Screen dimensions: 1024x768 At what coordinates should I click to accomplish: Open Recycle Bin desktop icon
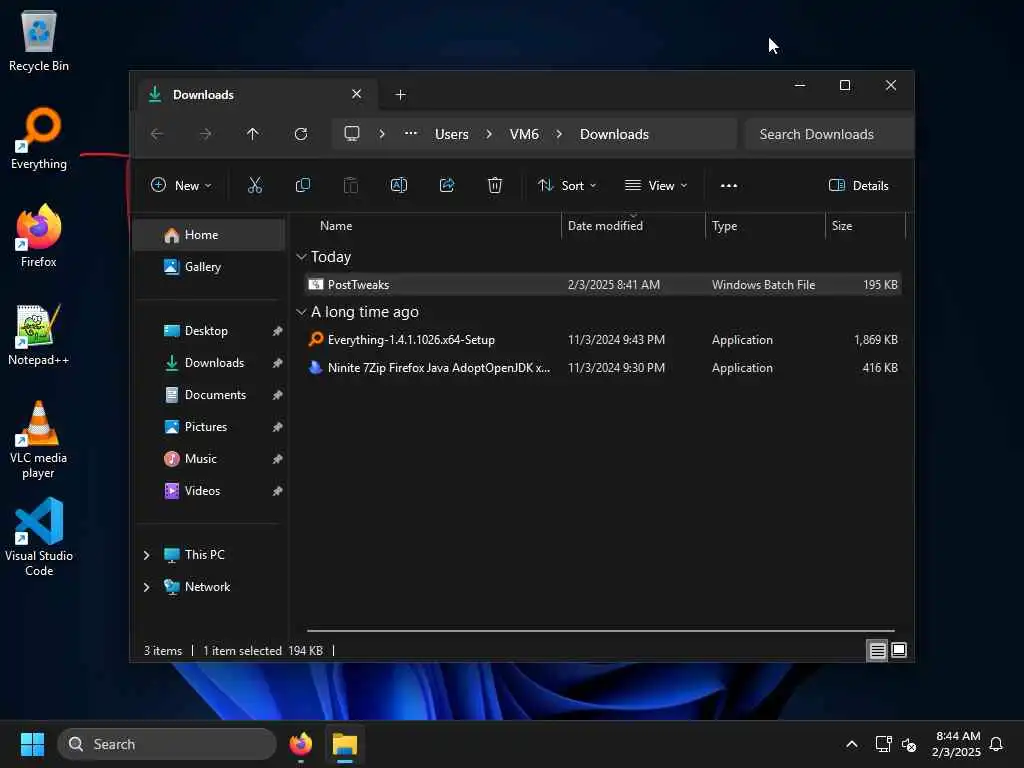(39, 41)
